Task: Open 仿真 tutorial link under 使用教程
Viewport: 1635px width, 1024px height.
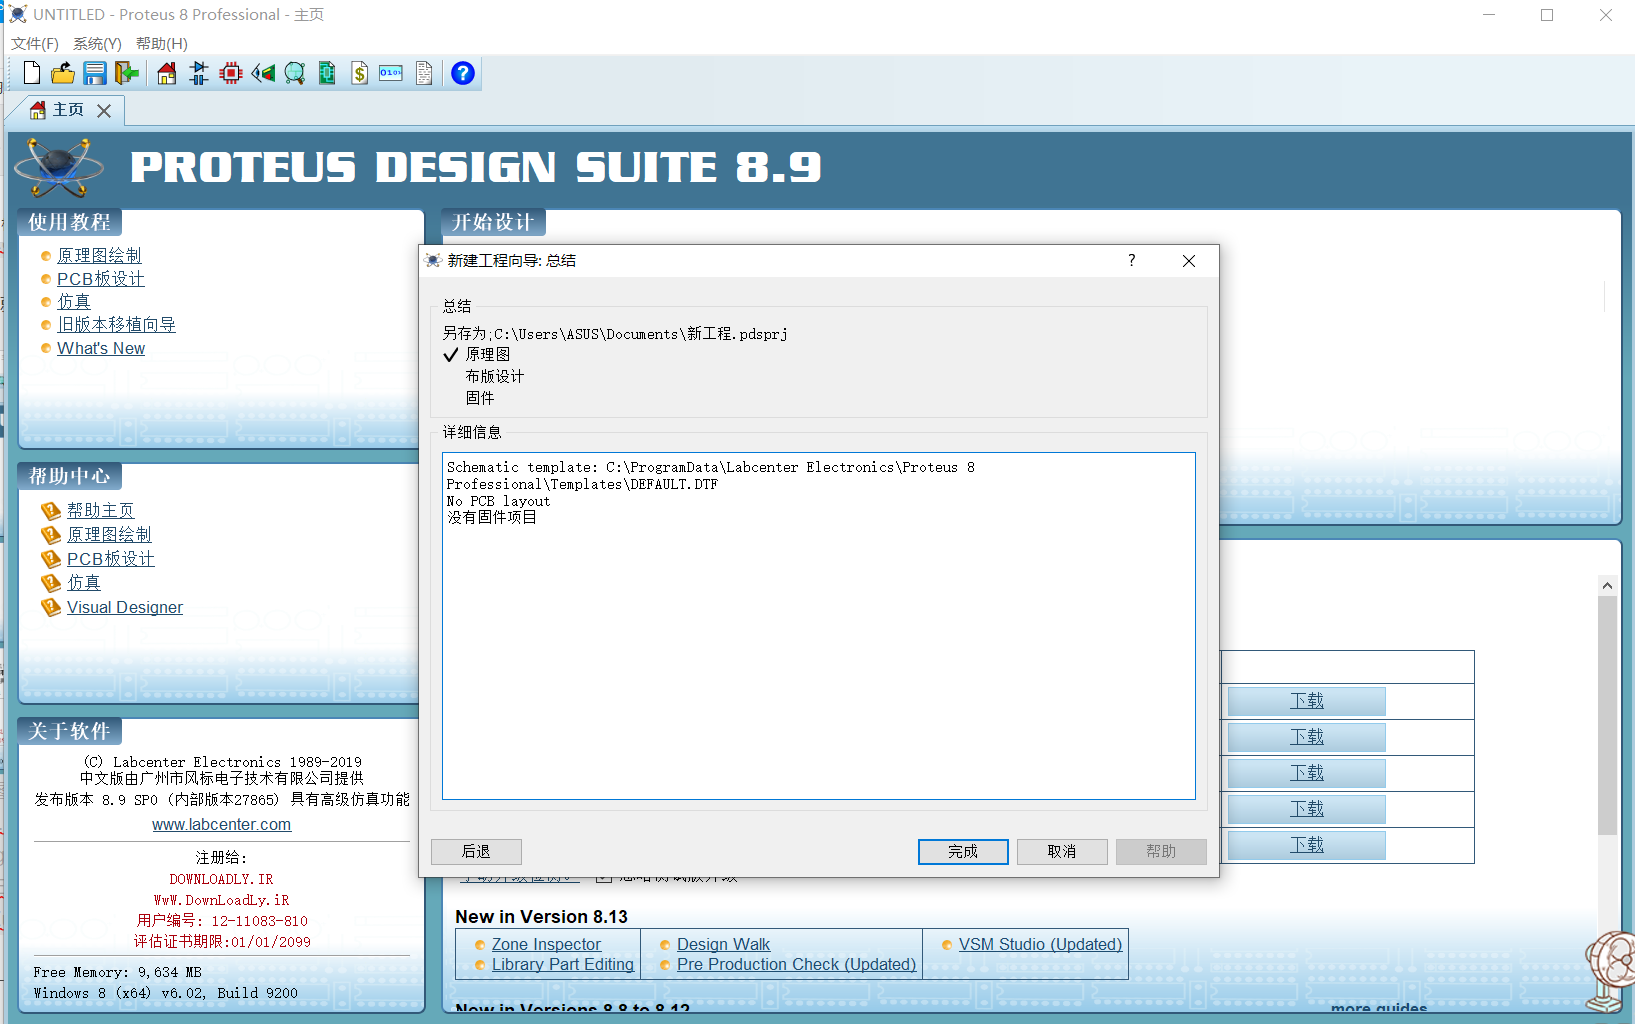Action: click(x=74, y=302)
